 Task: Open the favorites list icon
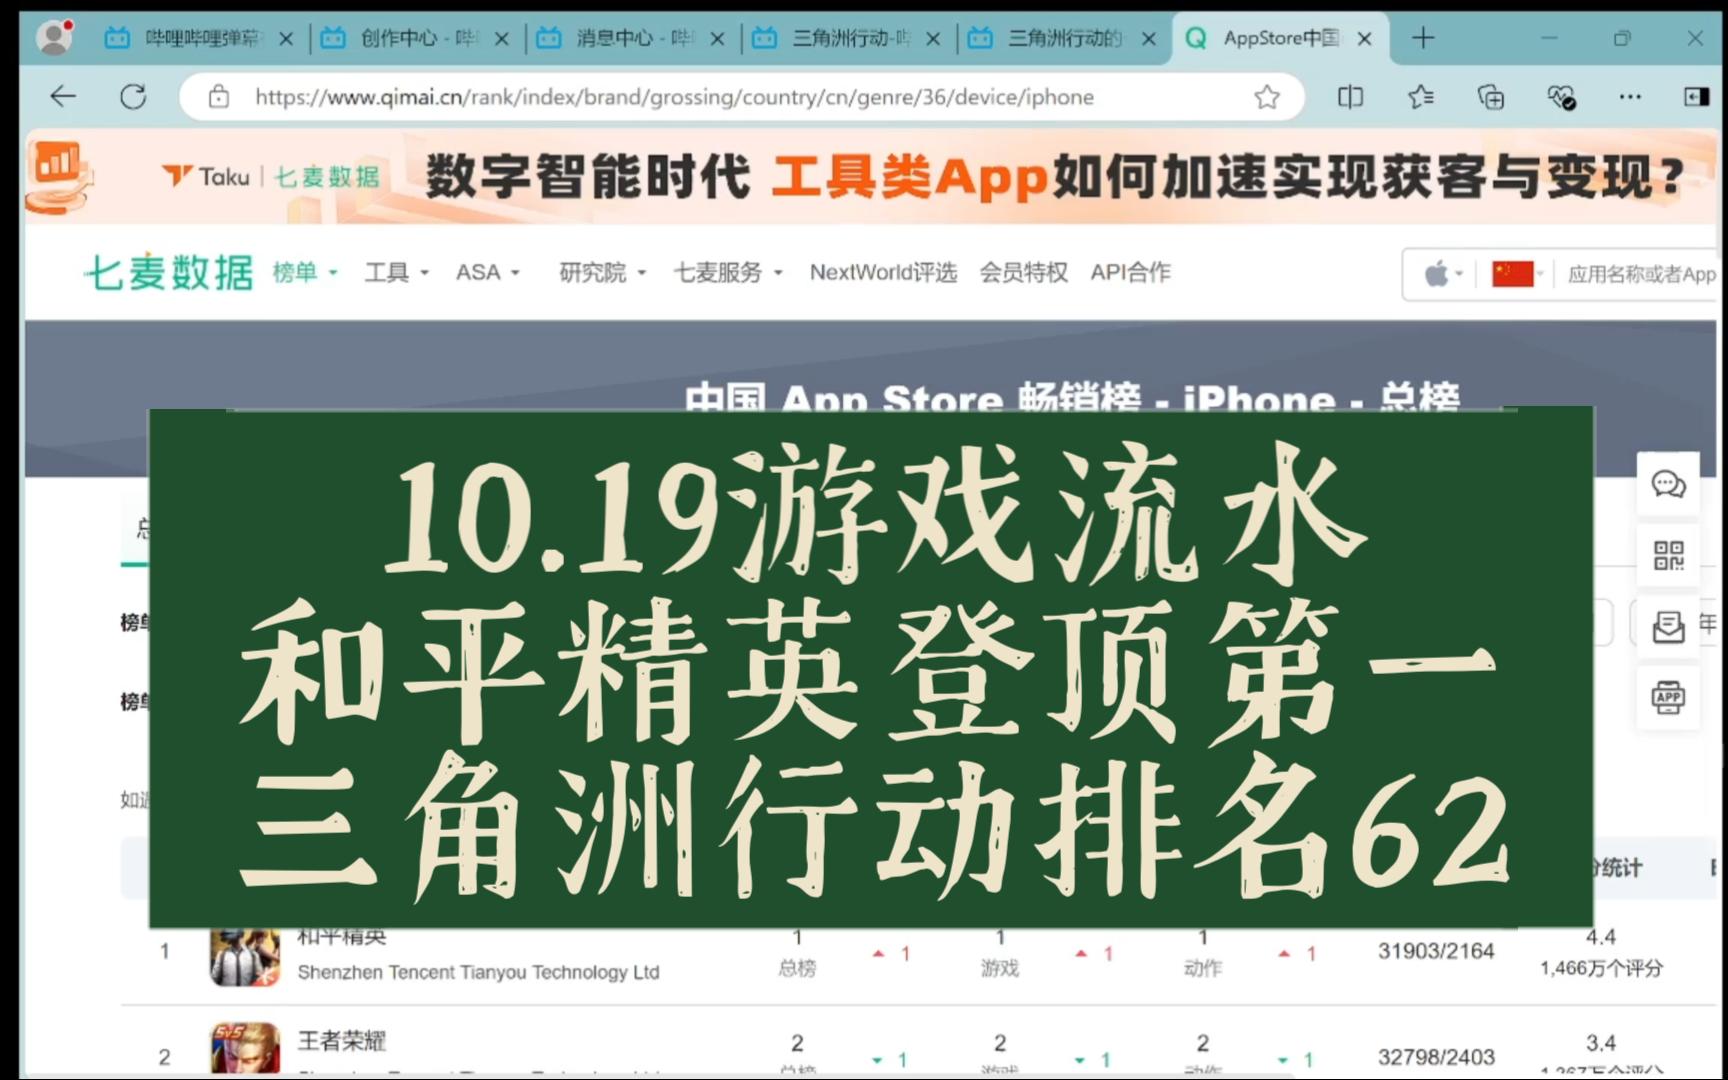1420,97
